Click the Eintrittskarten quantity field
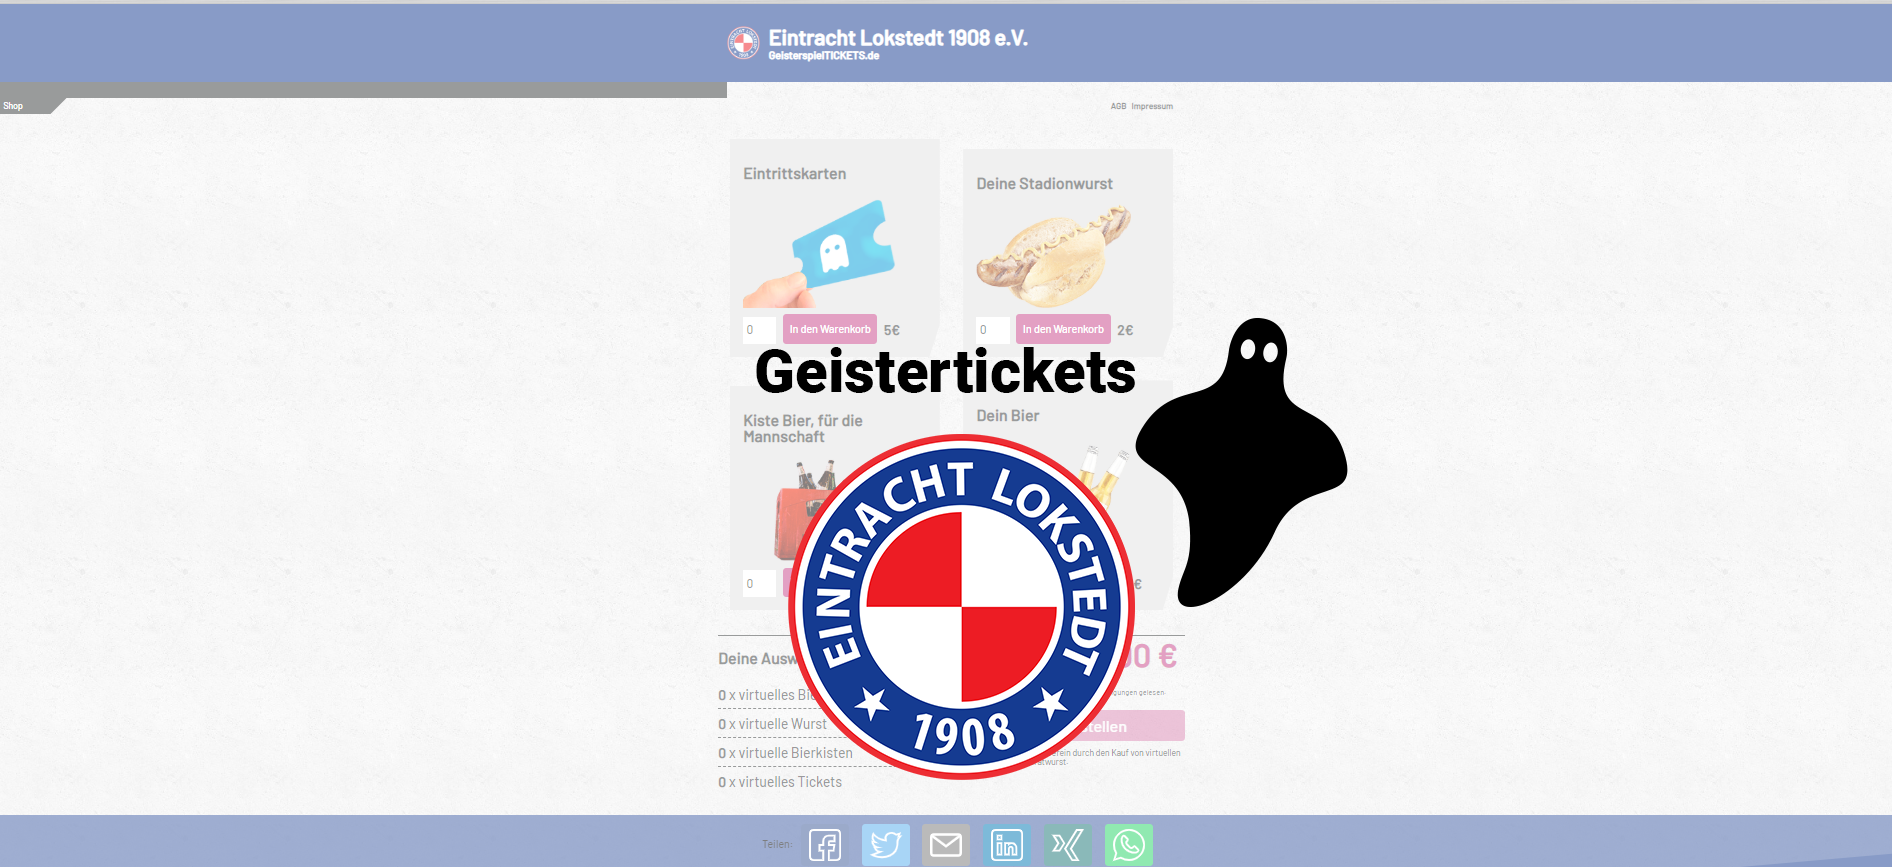 pyautogui.click(x=759, y=329)
